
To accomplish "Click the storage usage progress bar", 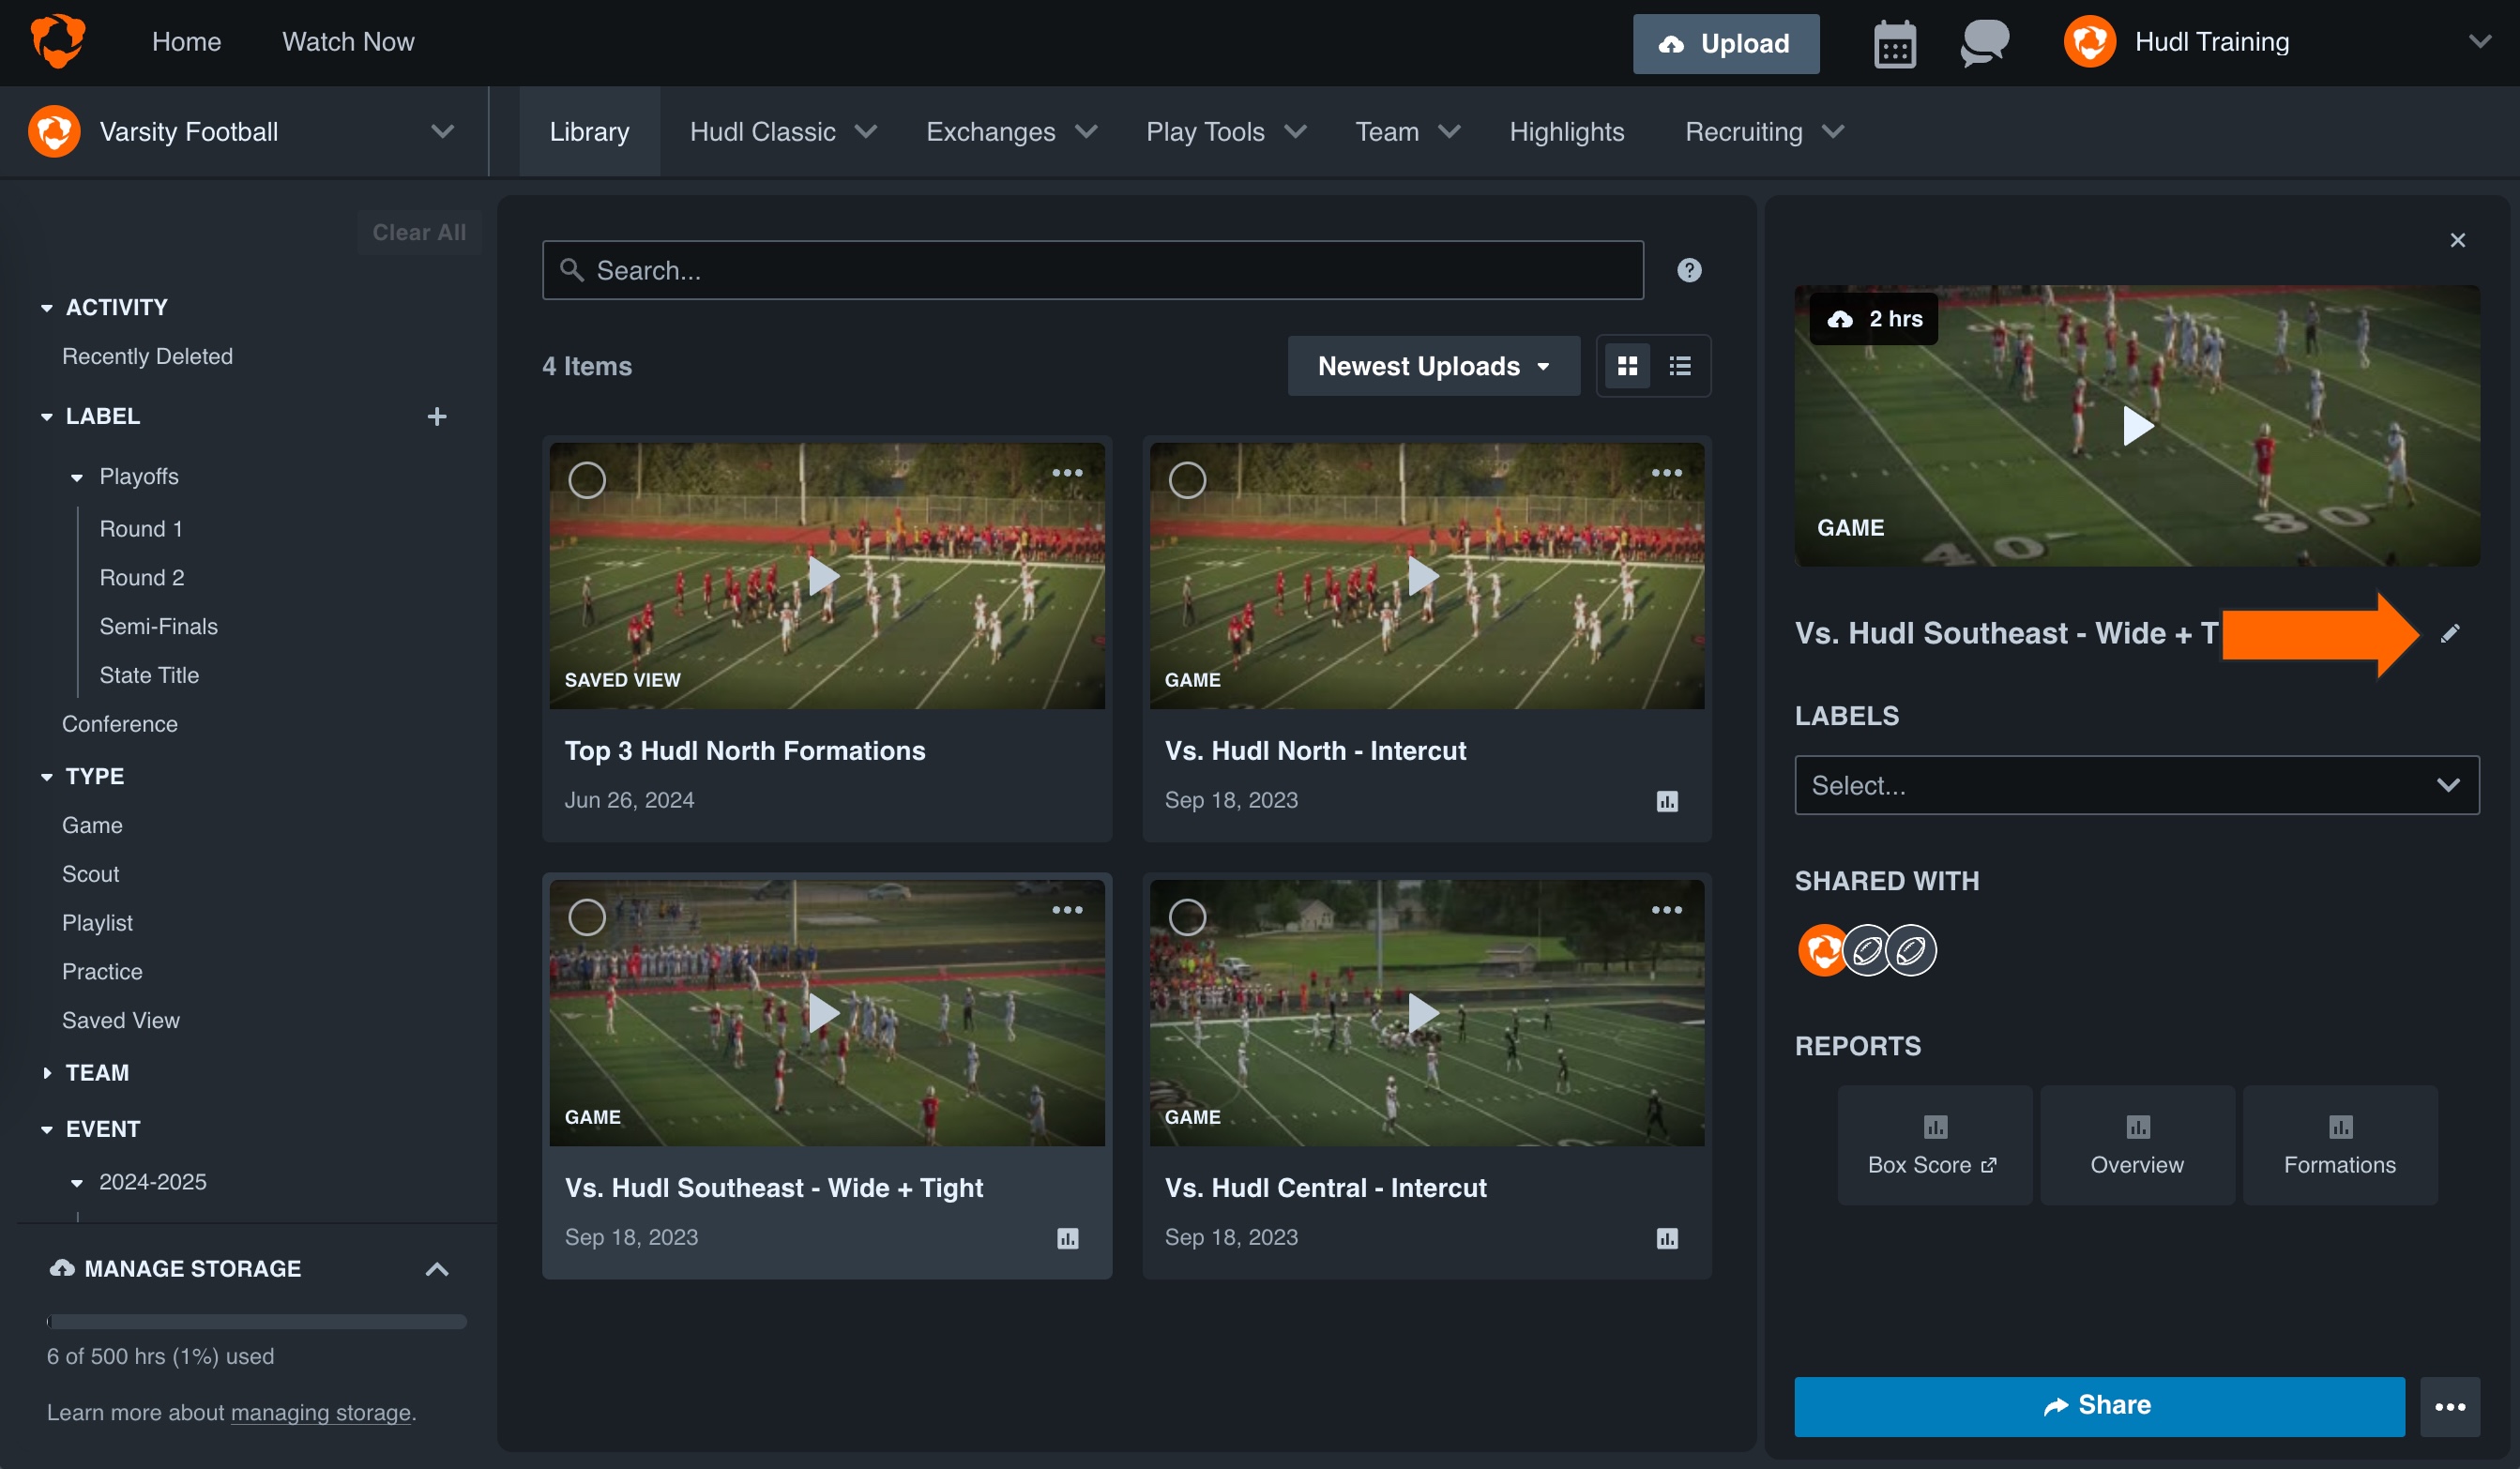I will [255, 1322].
